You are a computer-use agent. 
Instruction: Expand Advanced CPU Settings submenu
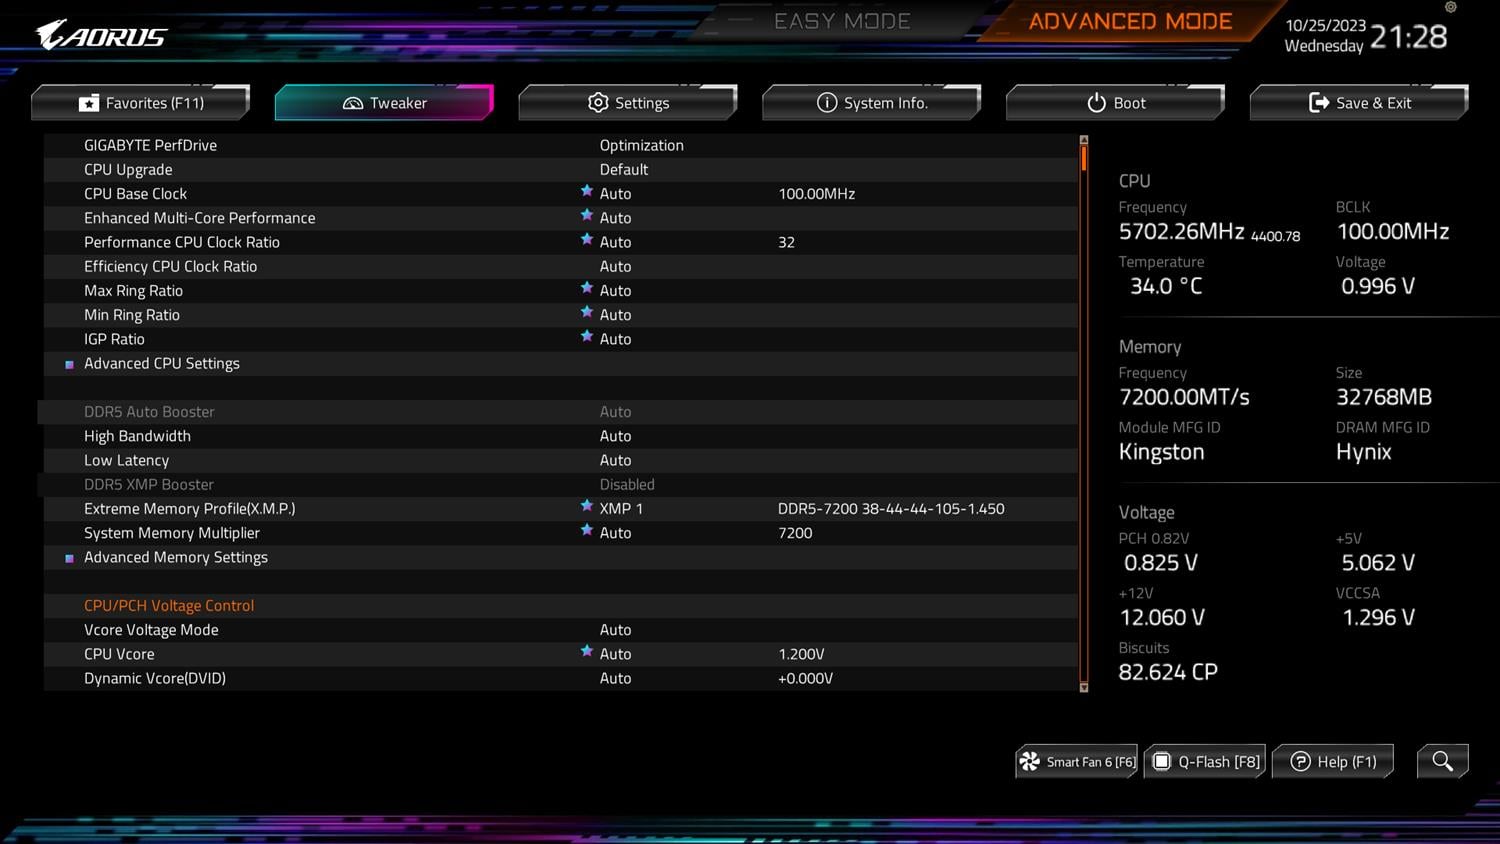point(162,364)
